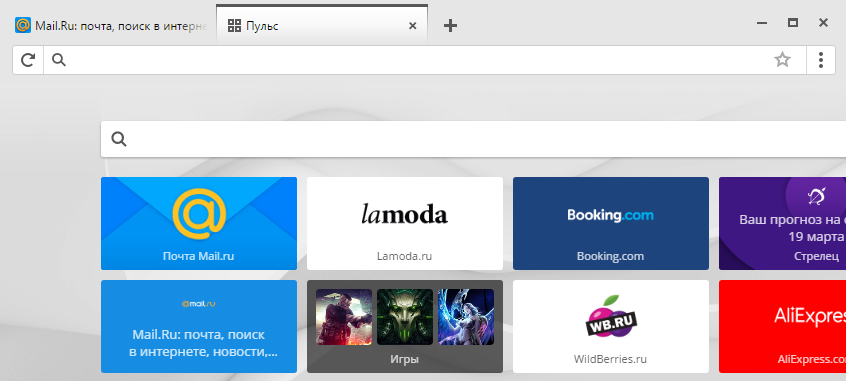Open the Почта Mail.ru tile
Viewport: 846px width, 381px height.
coord(199,223)
